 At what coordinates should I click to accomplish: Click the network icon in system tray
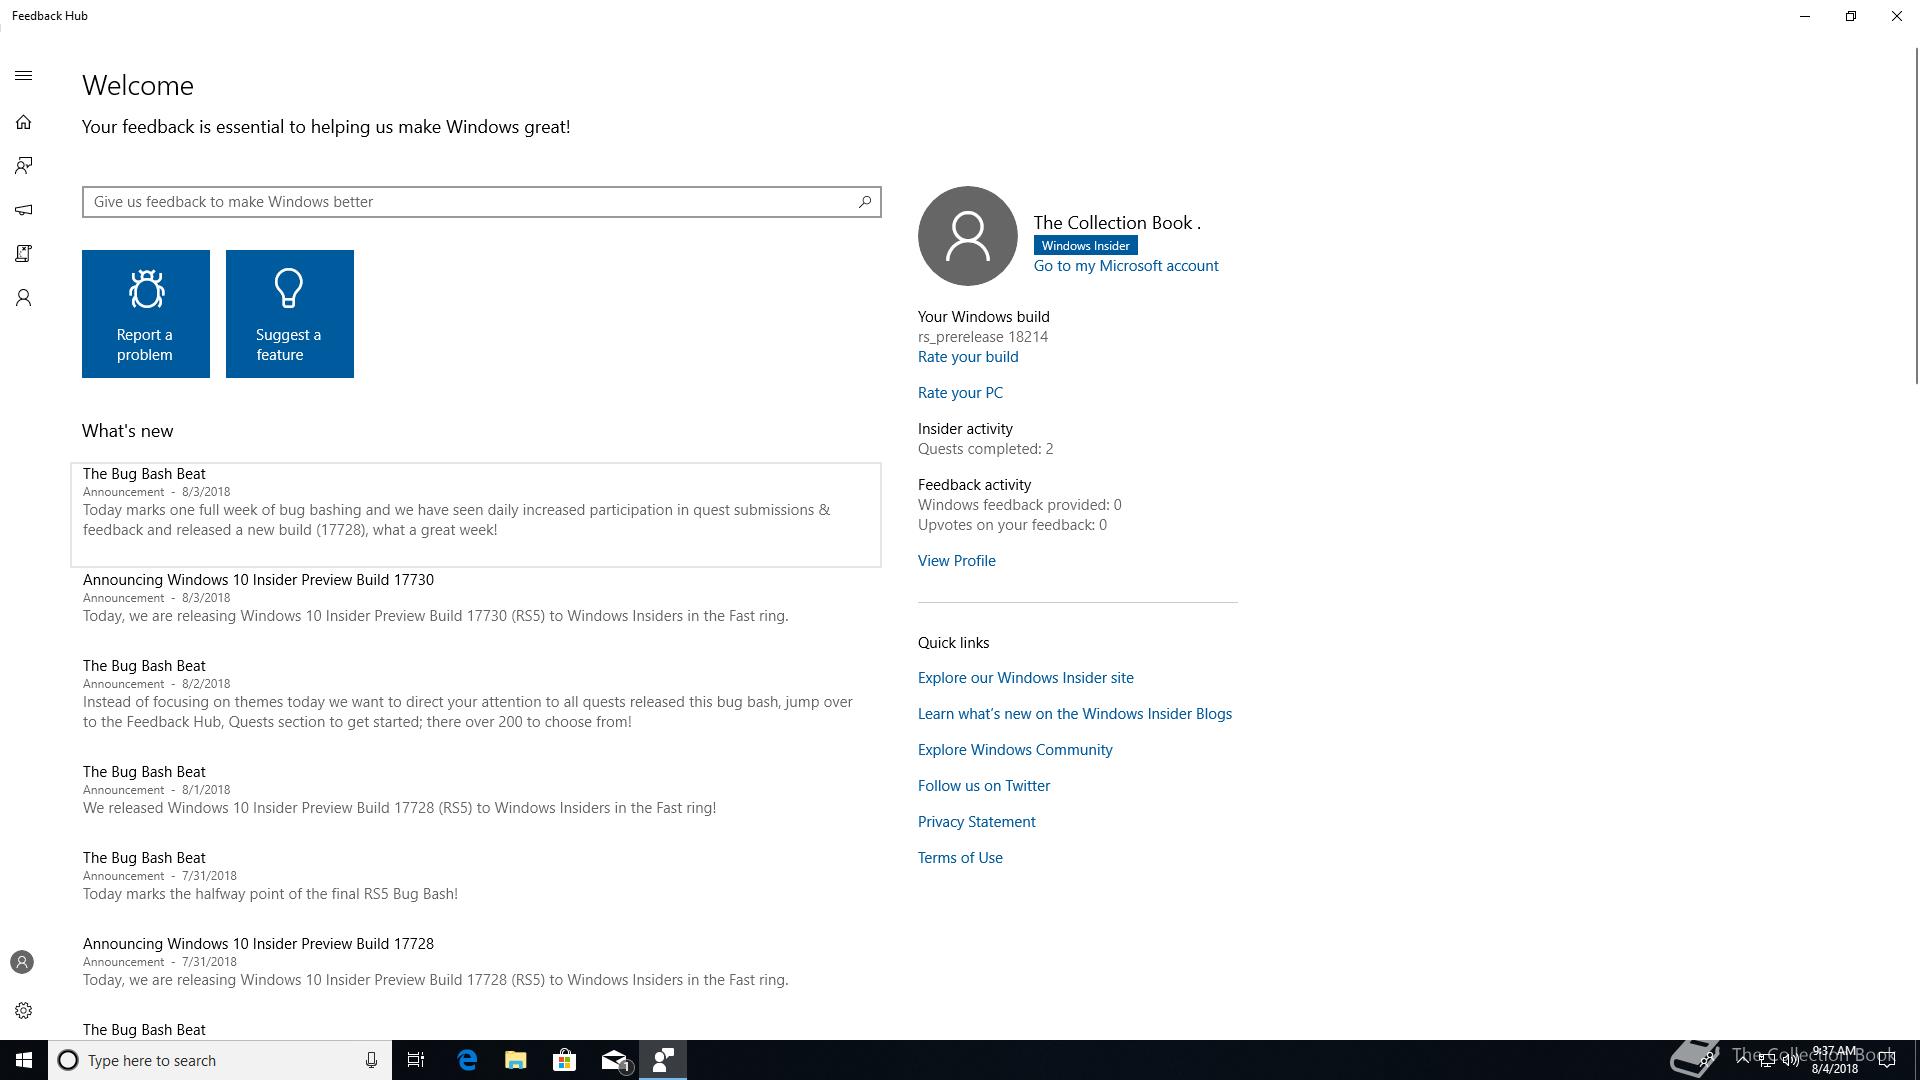[1767, 1060]
